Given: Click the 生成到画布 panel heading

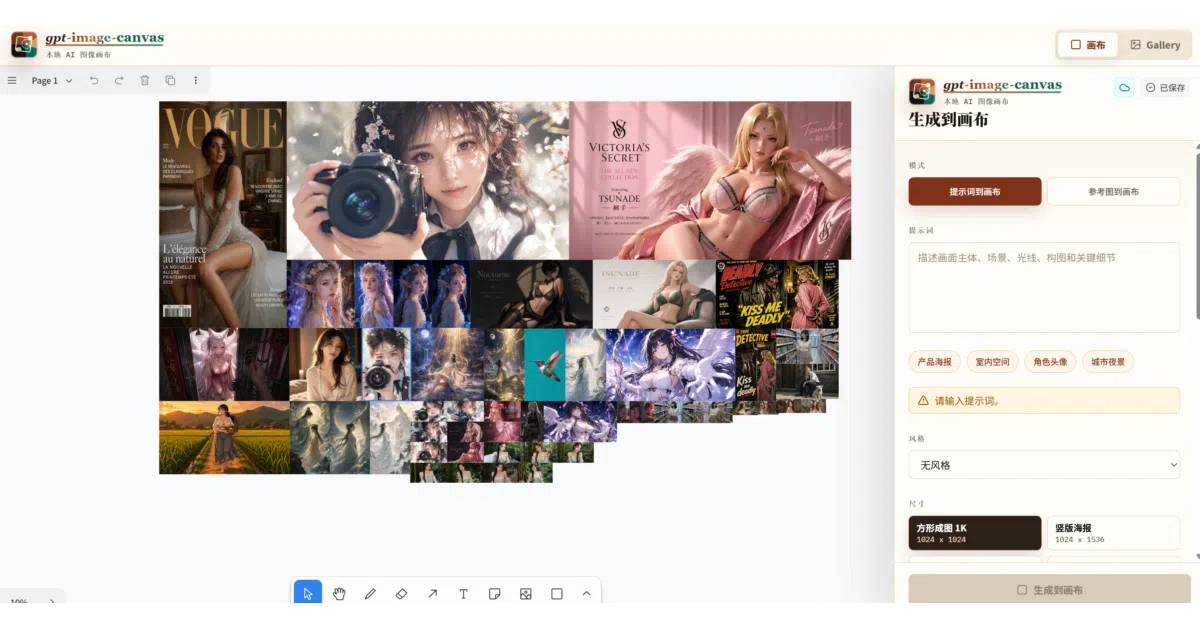Looking at the screenshot, I should pyautogui.click(x=948, y=120).
